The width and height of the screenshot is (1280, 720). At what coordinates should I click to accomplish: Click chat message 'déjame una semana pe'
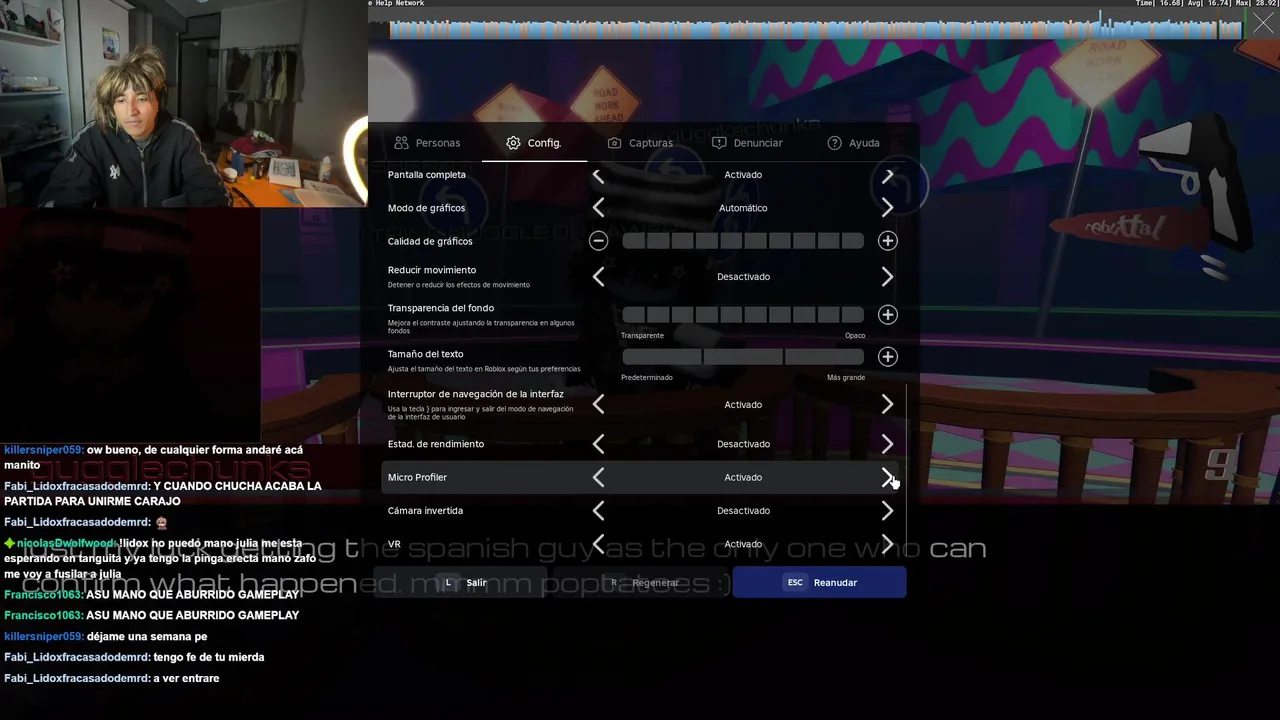[x=147, y=636]
